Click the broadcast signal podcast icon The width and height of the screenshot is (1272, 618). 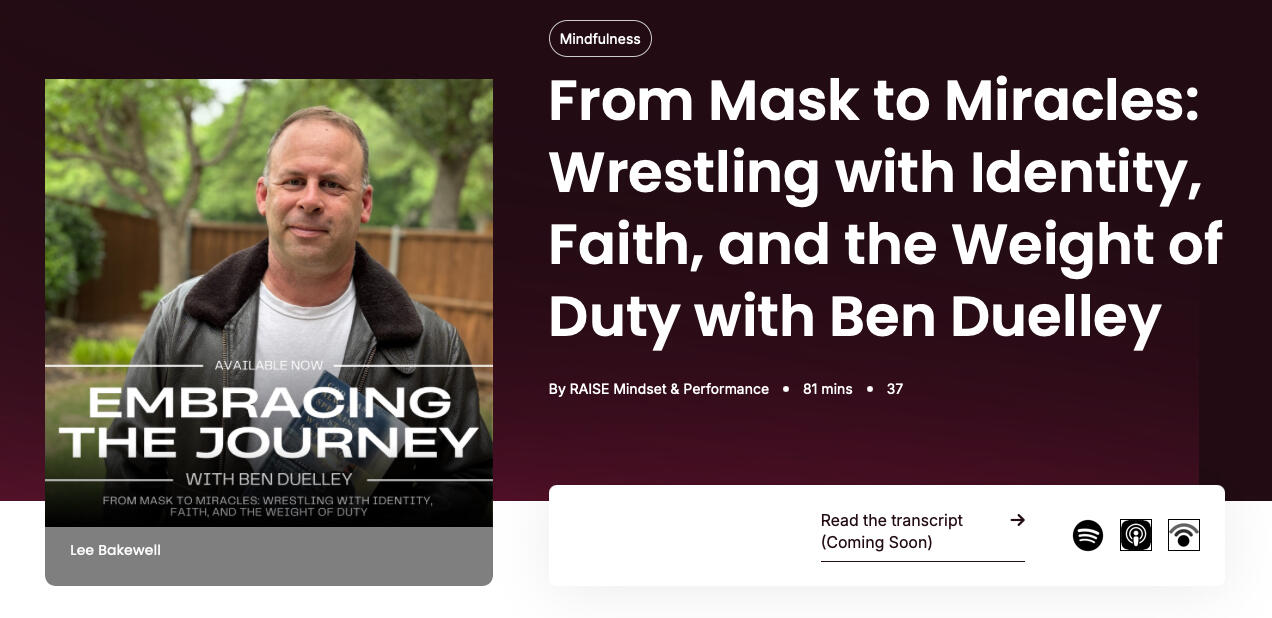(1184, 535)
